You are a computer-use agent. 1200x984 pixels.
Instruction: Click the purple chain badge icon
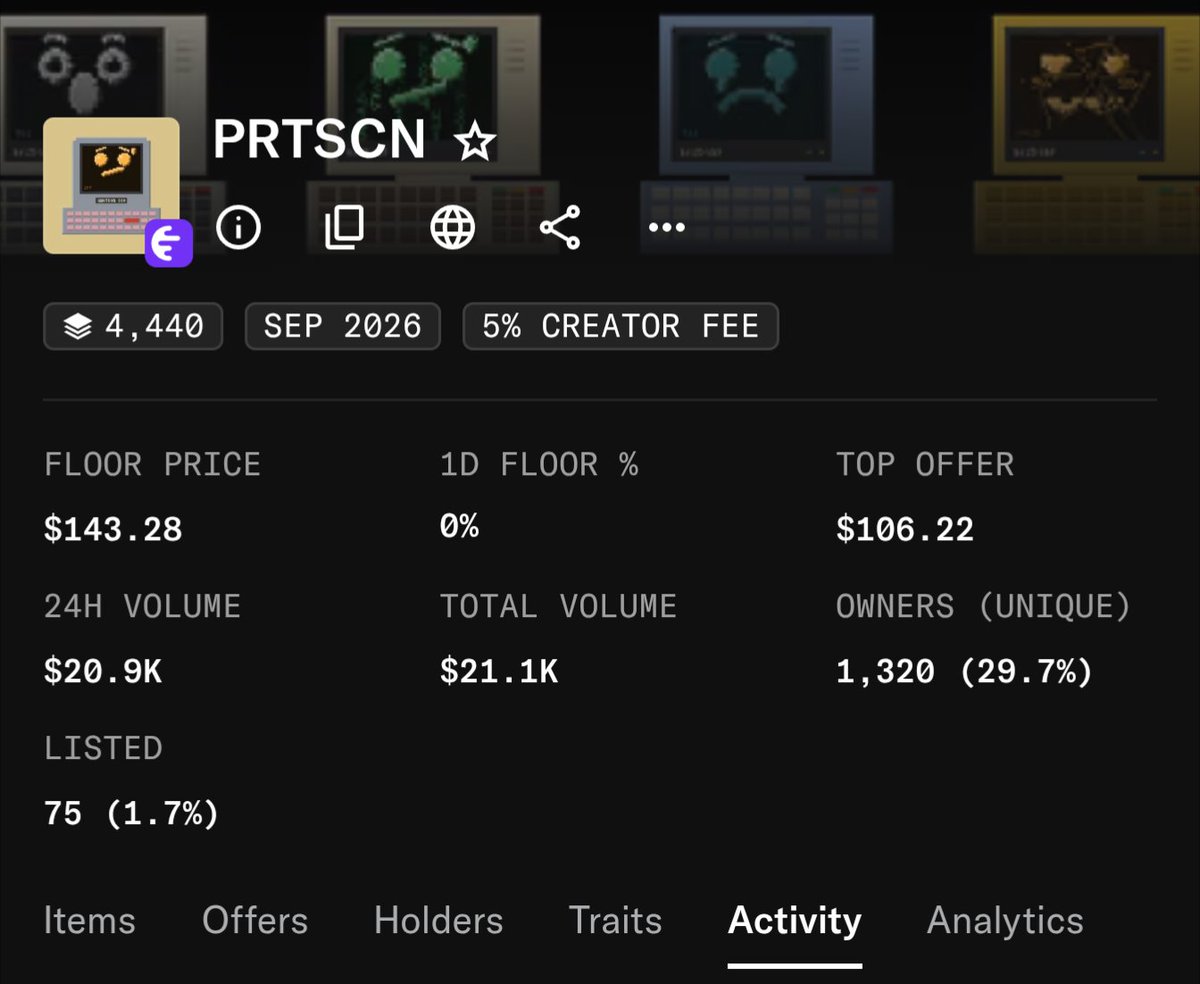[x=169, y=244]
